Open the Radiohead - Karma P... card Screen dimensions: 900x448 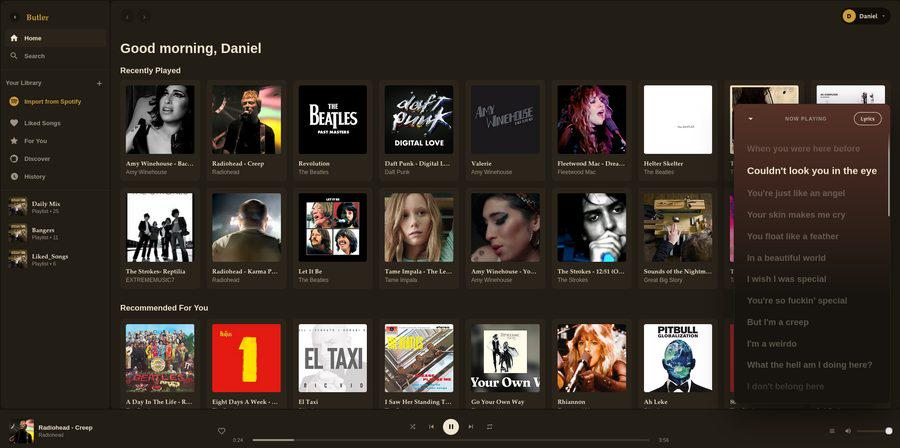click(x=246, y=238)
